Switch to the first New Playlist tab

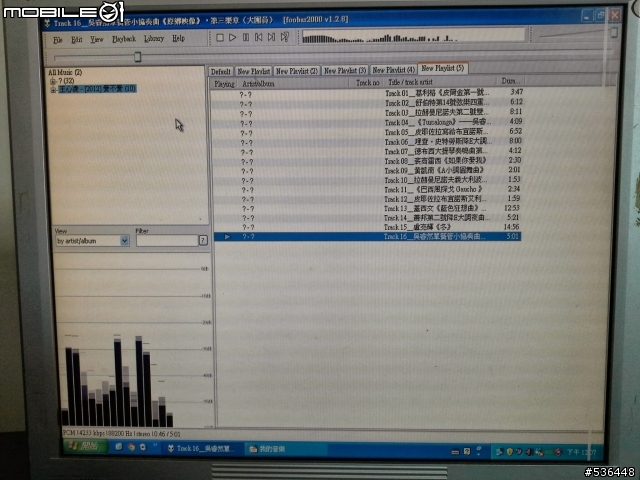click(x=253, y=71)
